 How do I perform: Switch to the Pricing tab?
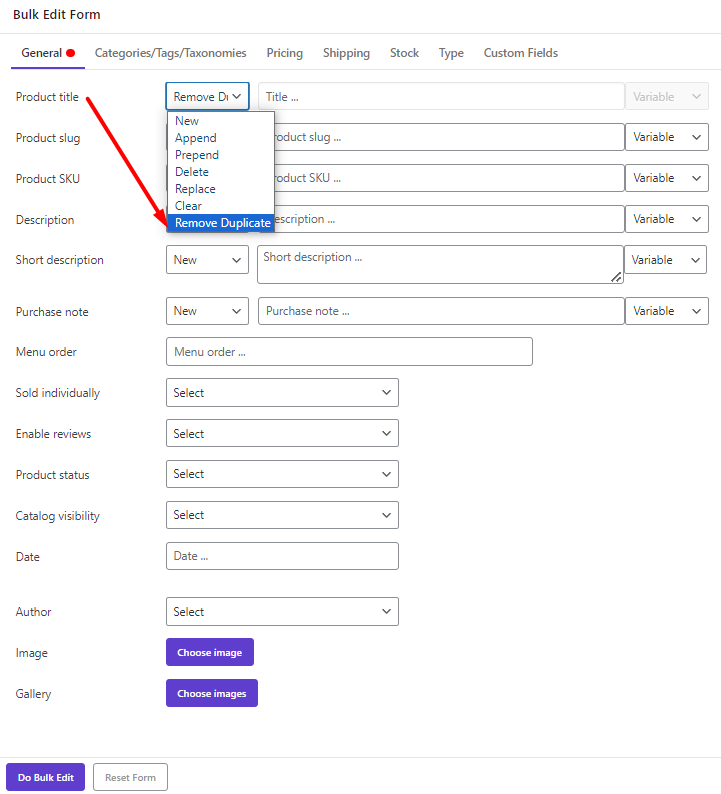point(285,53)
